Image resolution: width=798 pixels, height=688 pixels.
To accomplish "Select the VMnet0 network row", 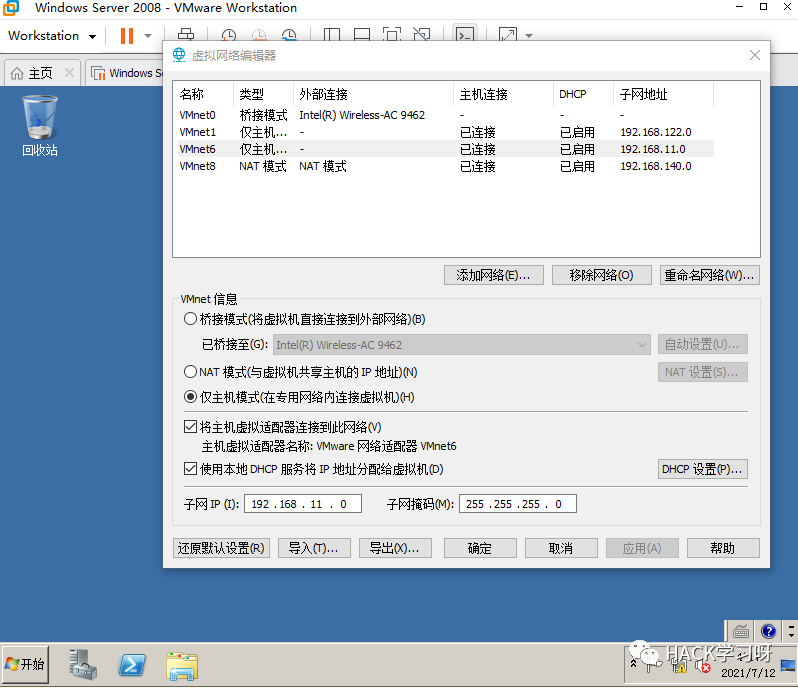I will point(446,115).
